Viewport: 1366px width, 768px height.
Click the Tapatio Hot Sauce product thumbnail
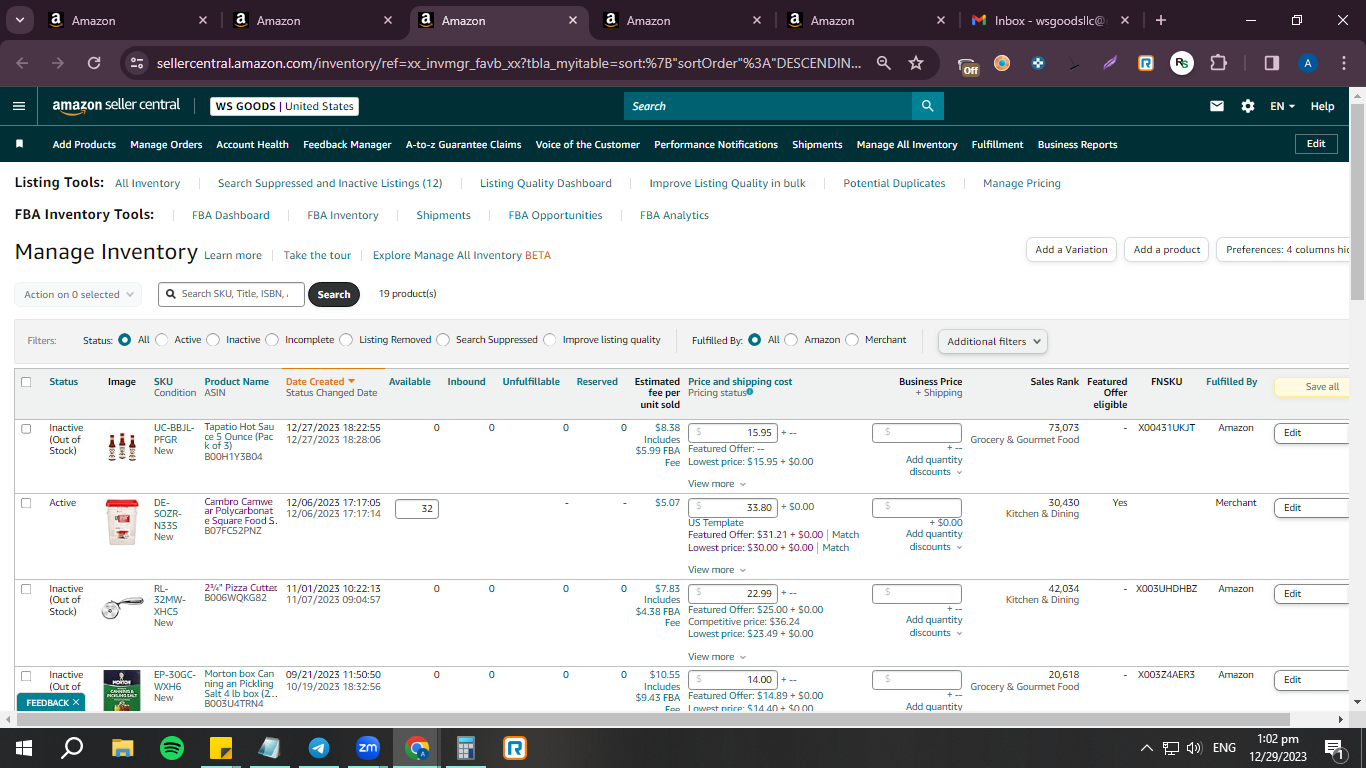(x=121, y=446)
